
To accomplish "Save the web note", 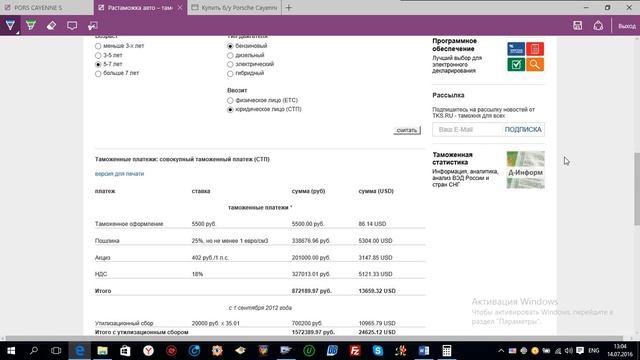I will [x=578, y=25].
